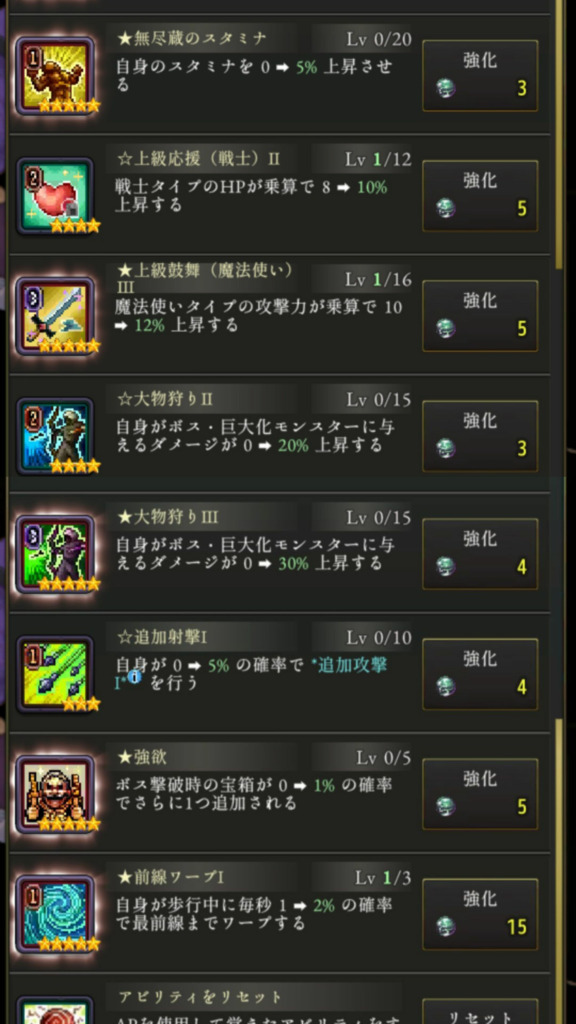Image resolution: width=576 pixels, height=1024 pixels.
Task: Click 強化 button for 無尽蔵のスタミナ
Action: pos(480,76)
